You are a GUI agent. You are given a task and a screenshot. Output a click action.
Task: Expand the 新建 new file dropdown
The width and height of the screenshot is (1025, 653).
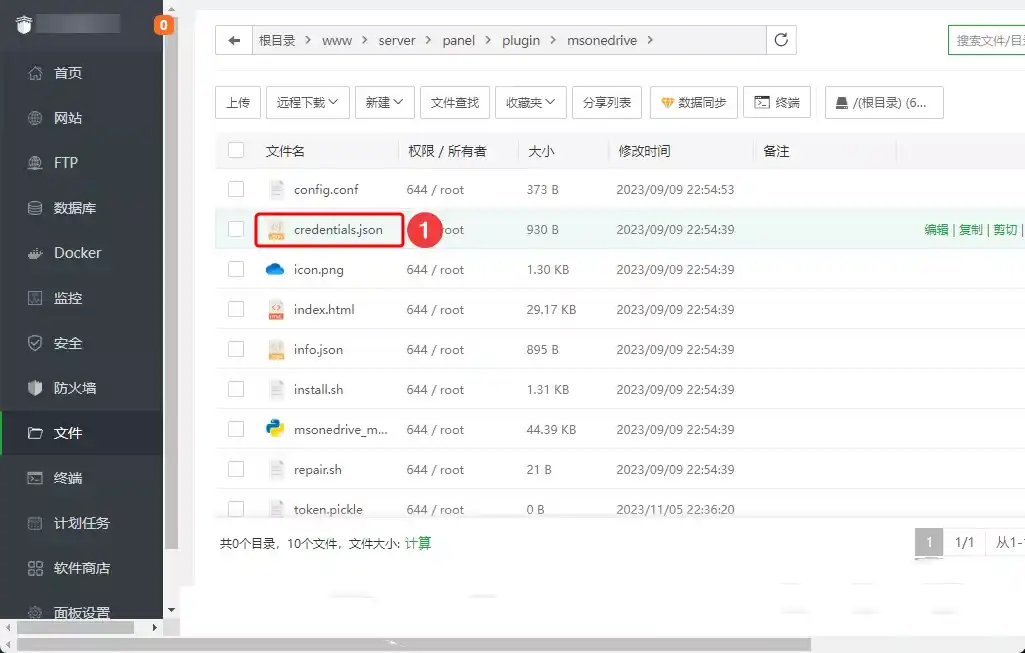384,102
